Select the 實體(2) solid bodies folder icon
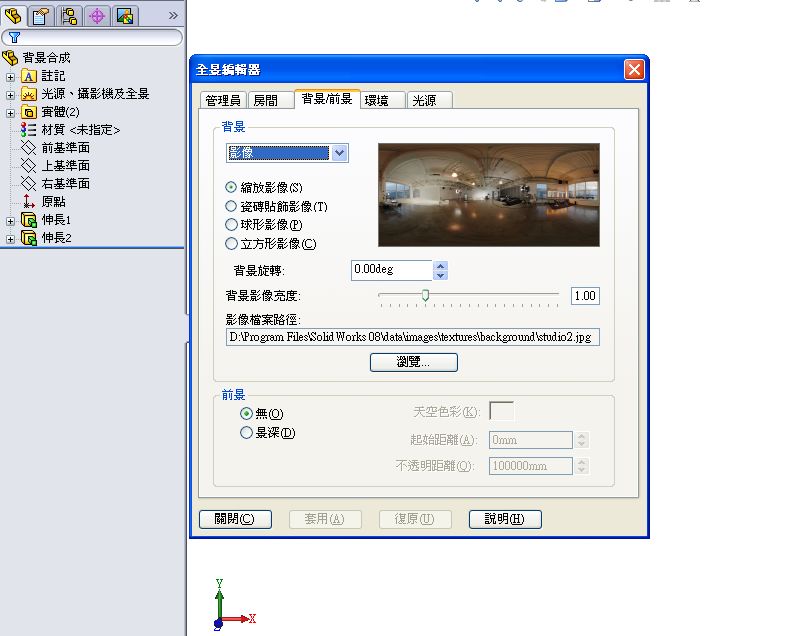The height and width of the screenshot is (636, 788). 29,112
